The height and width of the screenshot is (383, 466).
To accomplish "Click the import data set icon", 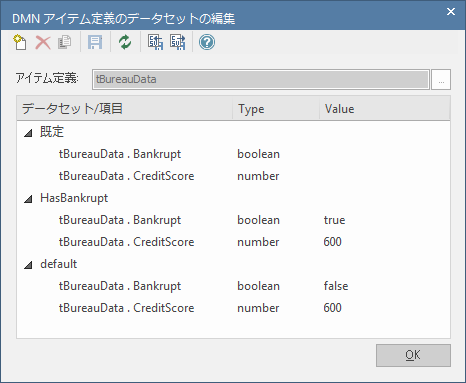I will [155, 42].
